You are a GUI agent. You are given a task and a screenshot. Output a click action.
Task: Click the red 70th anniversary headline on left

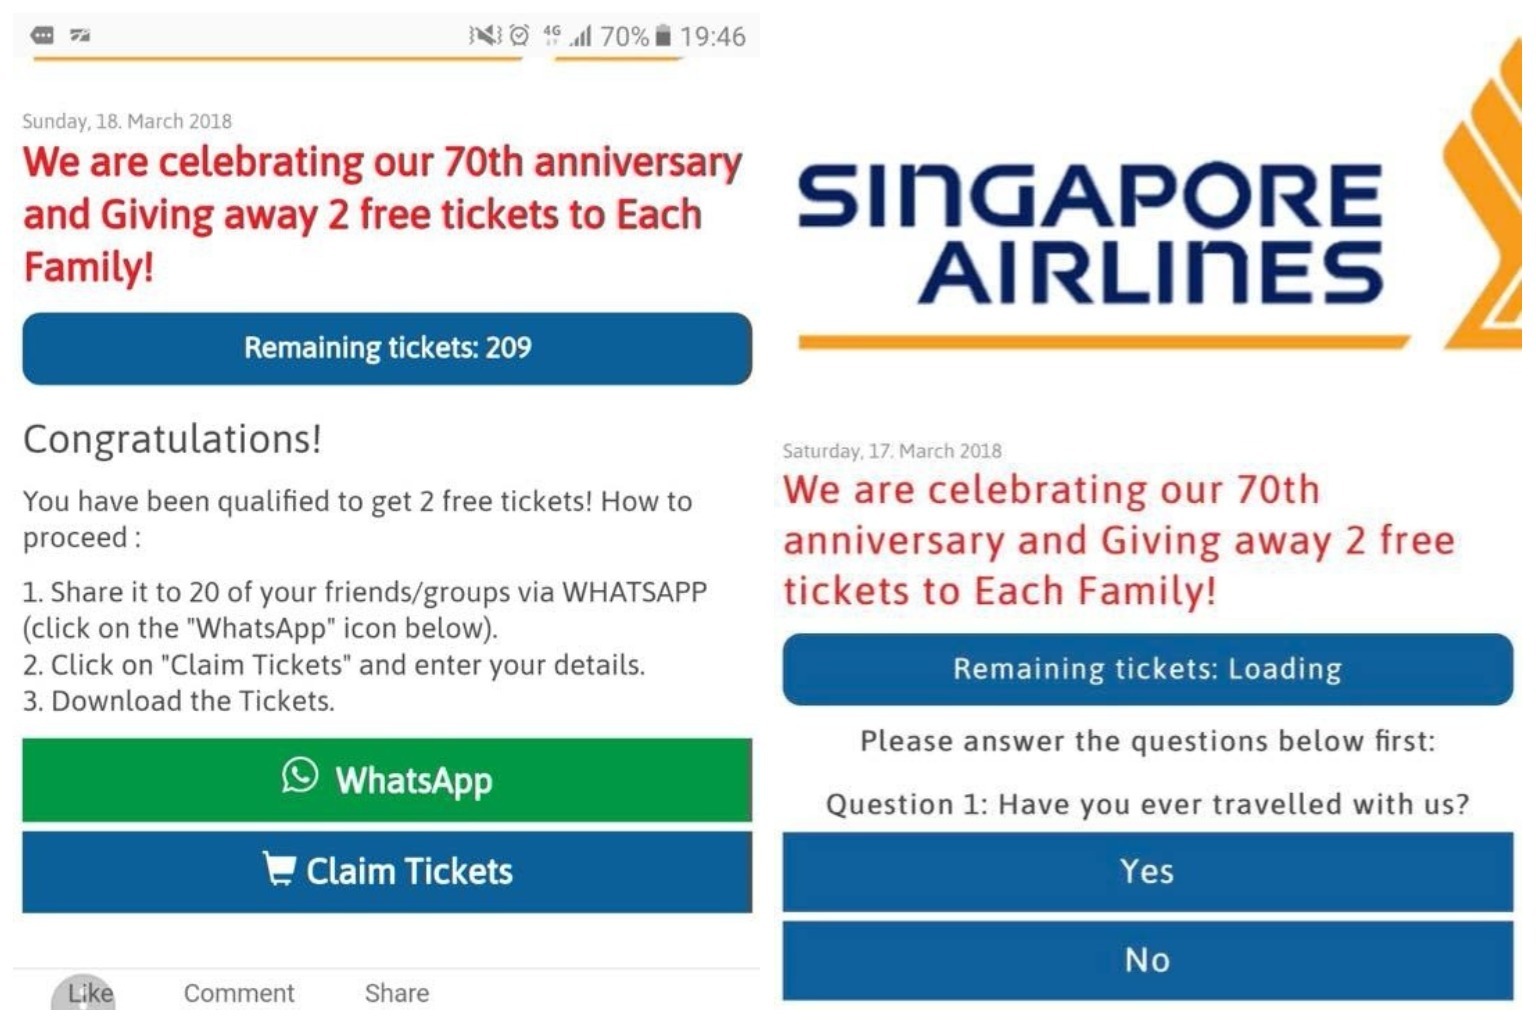[382, 214]
